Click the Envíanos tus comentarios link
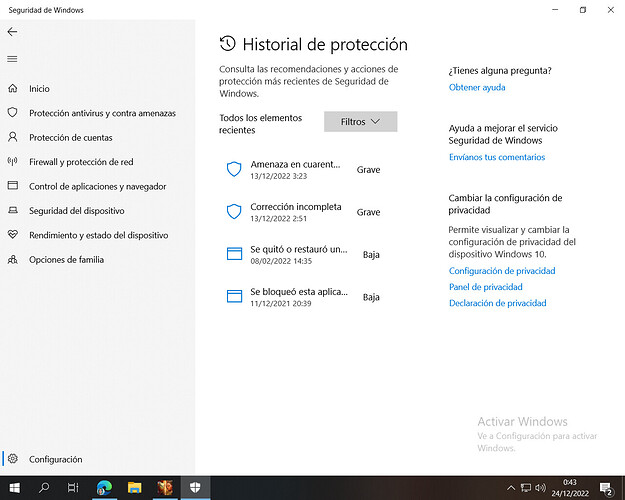The height and width of the screenshot is (500, 625). pos(497,157)
